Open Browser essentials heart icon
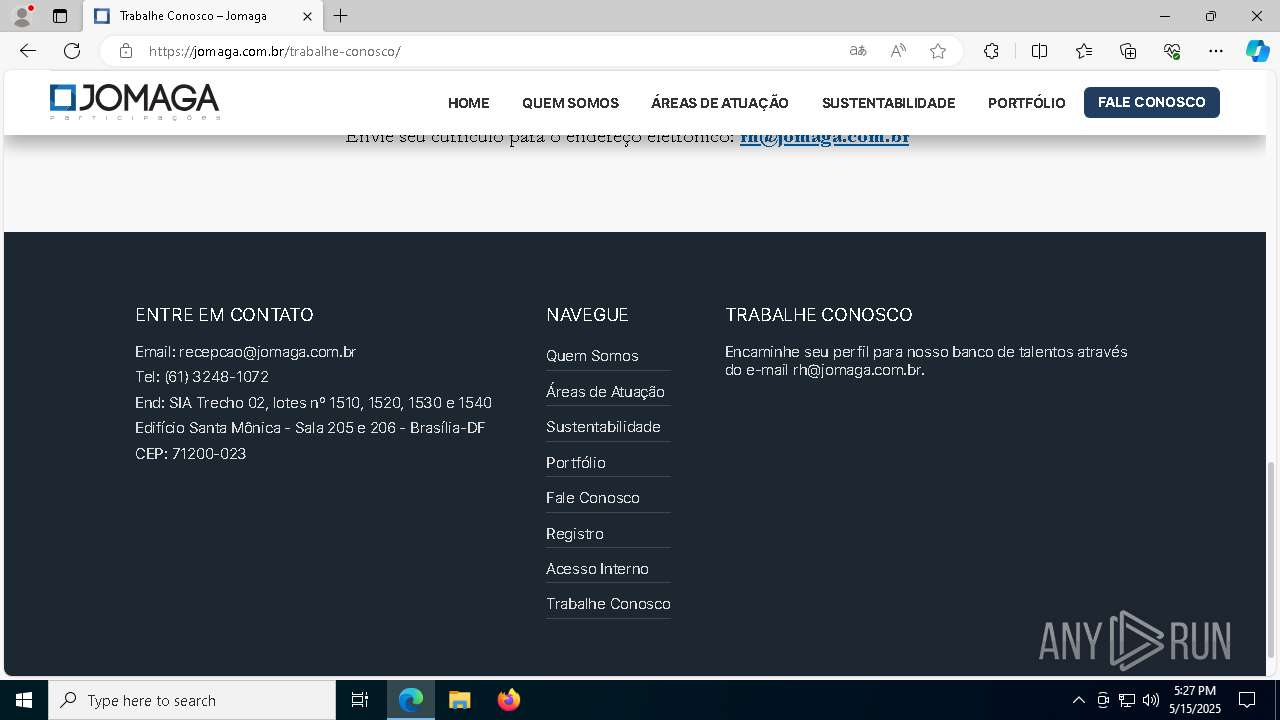 pyautogui.click(x=1172, y=51)
